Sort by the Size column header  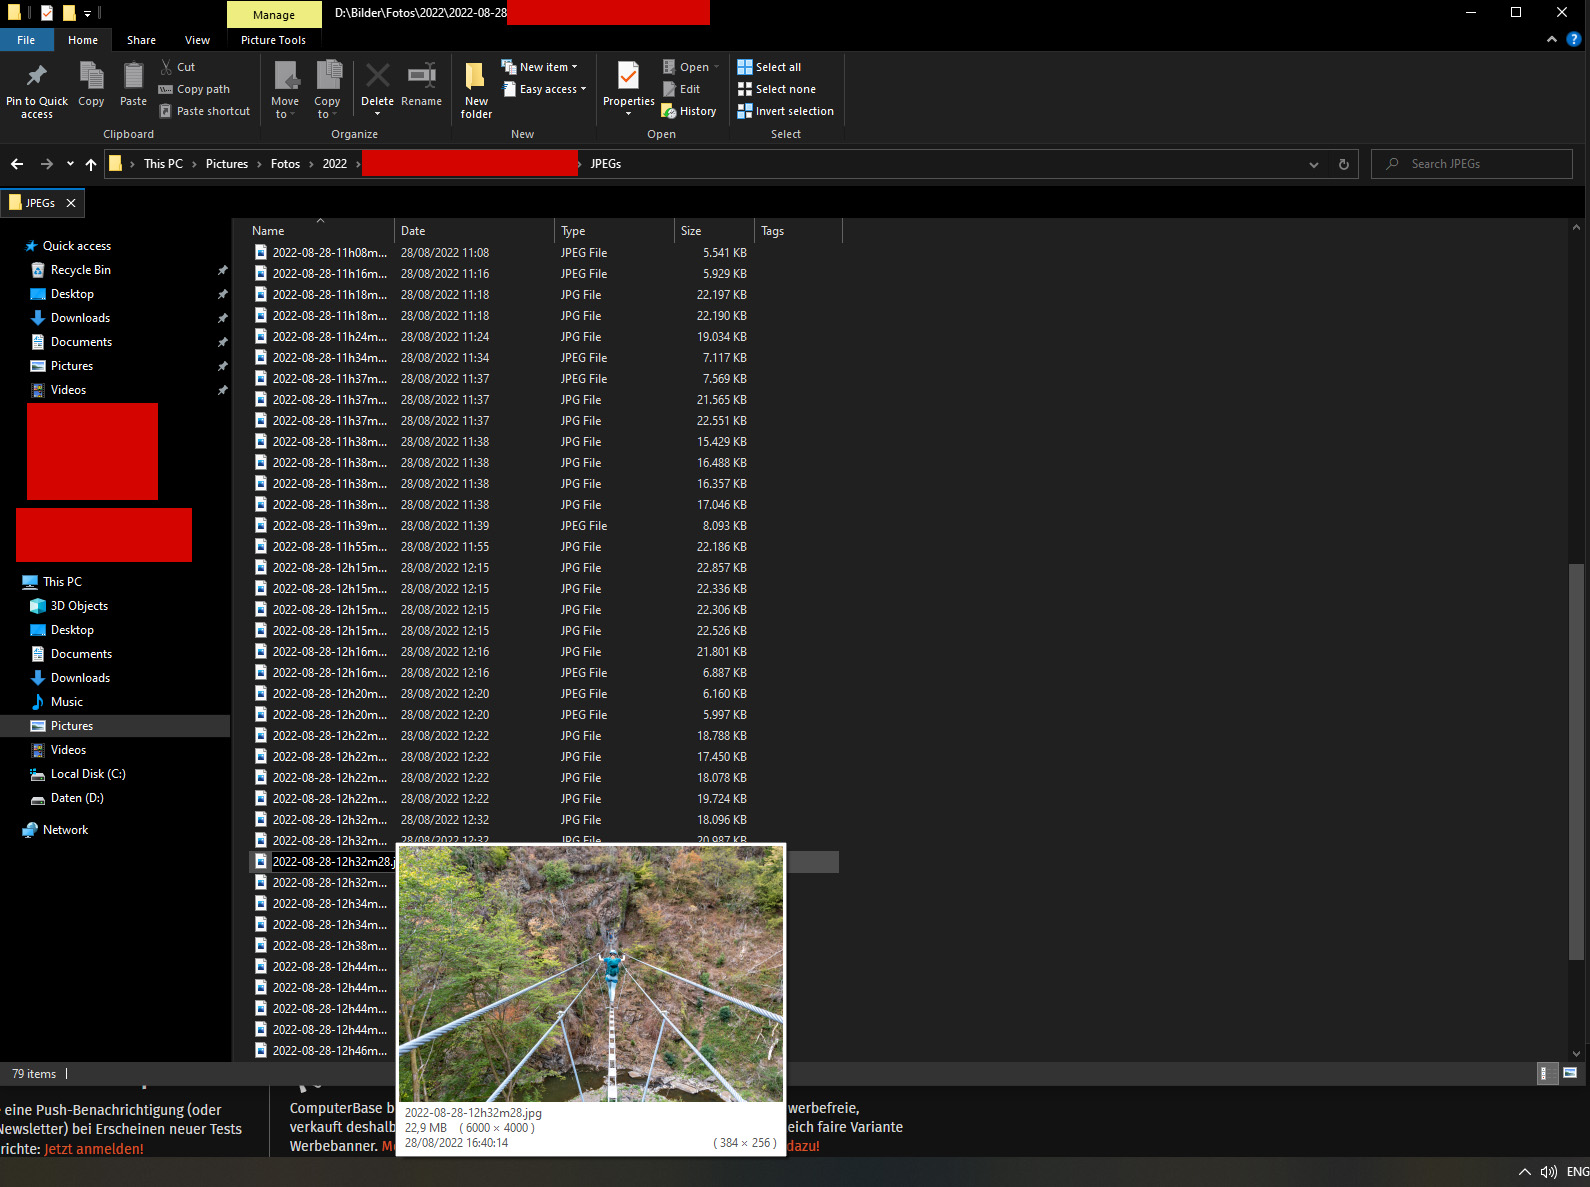[714, 231]
